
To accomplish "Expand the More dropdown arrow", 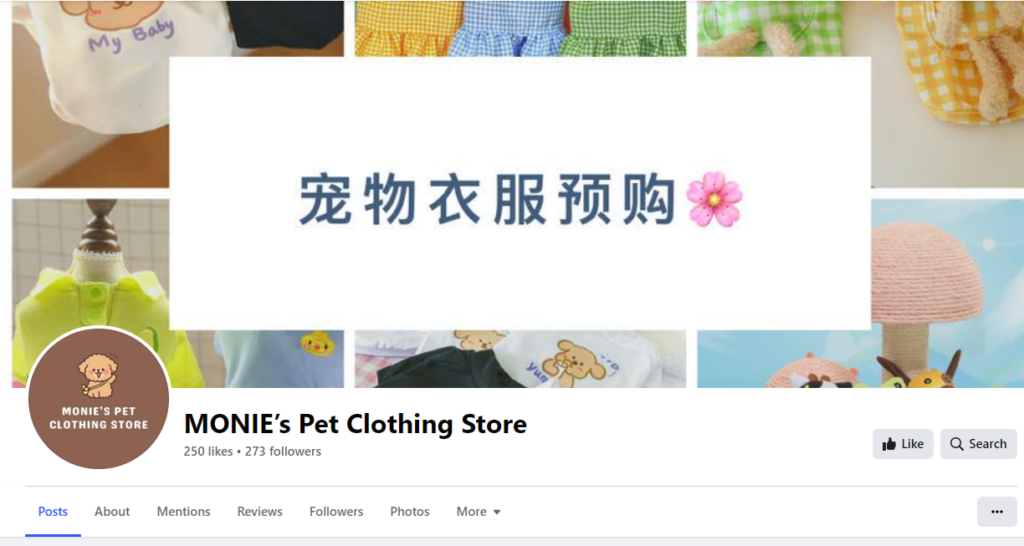I will pos(497,512).
